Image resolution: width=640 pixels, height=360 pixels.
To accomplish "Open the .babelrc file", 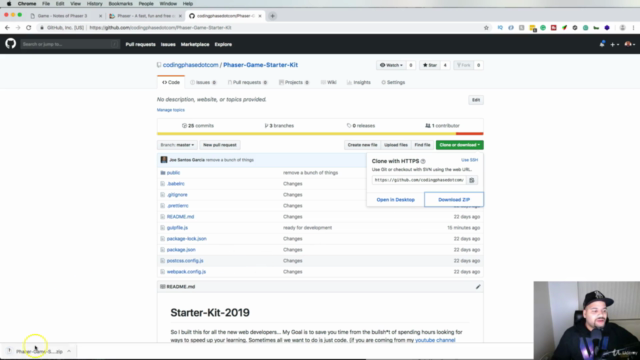I will pyautogui.click(x=176, y=184).
